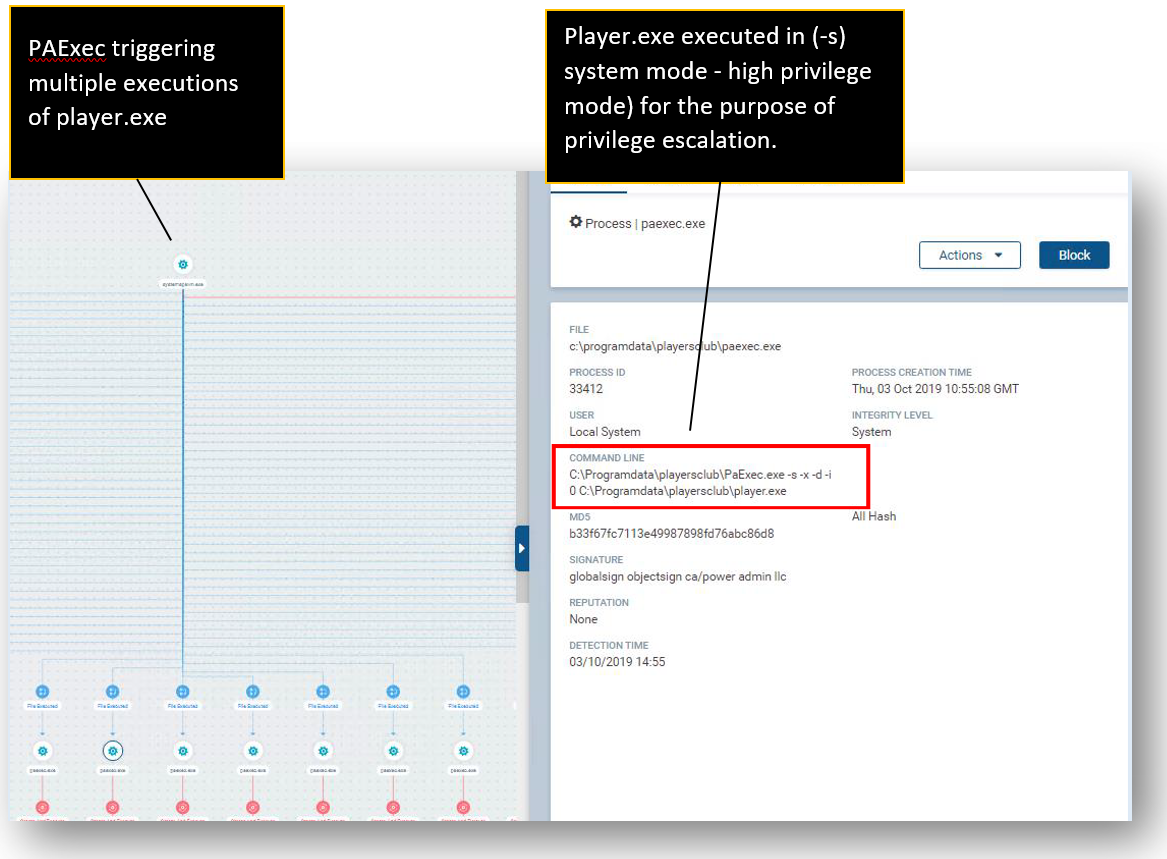Click the red alert node under selected paexec.exe
This screenshot has width=1167, height=859.
(x=112, y=807)
